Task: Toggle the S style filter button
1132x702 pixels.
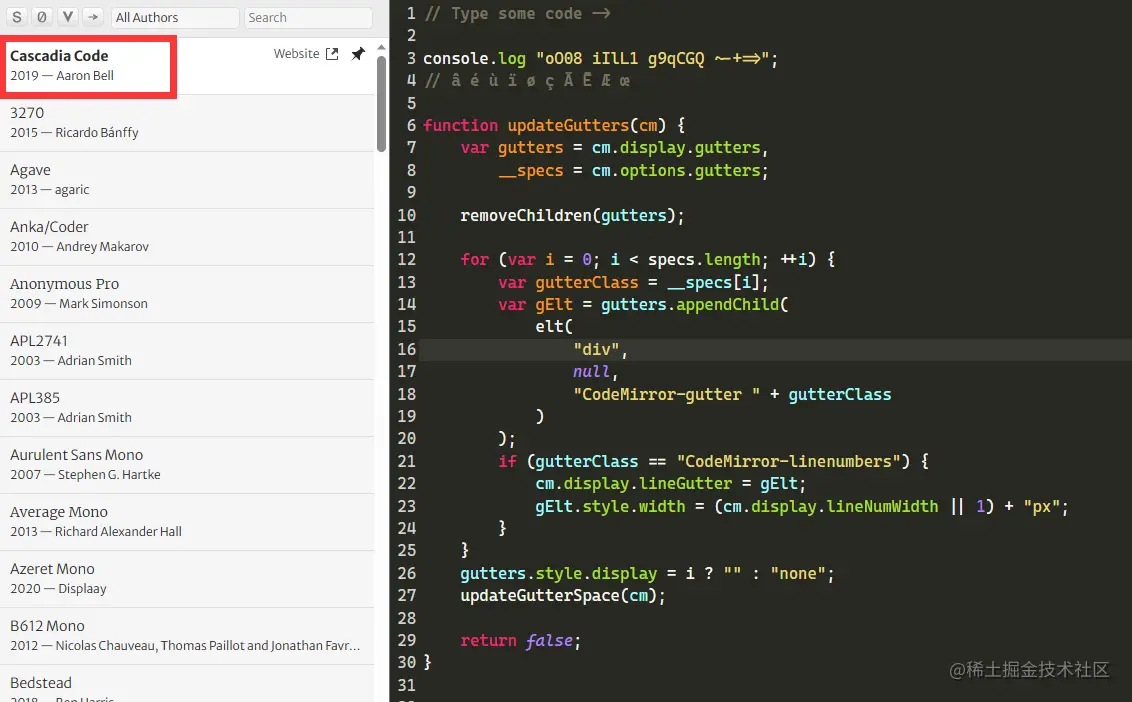Action: tap(17, 17)
